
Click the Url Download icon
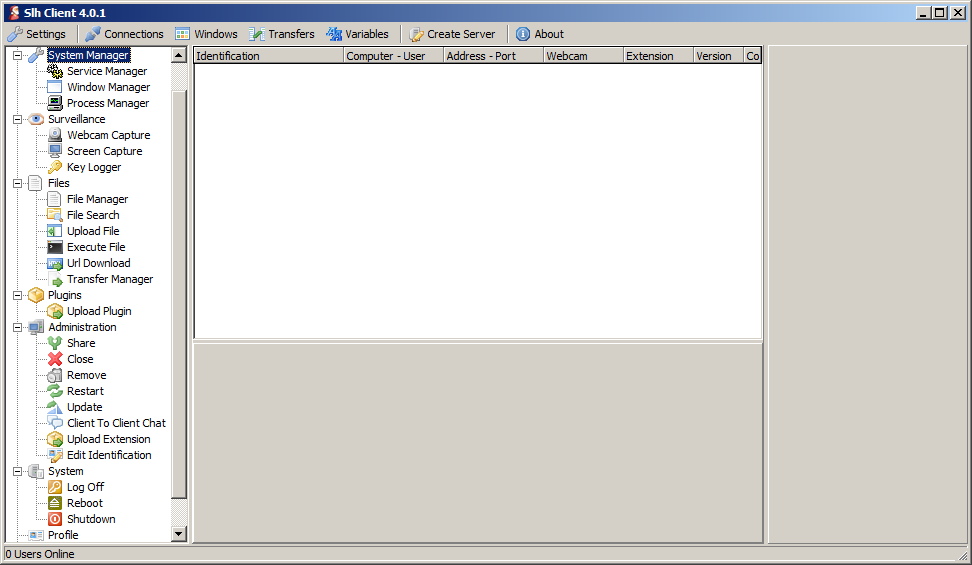[x=55, y=263]
